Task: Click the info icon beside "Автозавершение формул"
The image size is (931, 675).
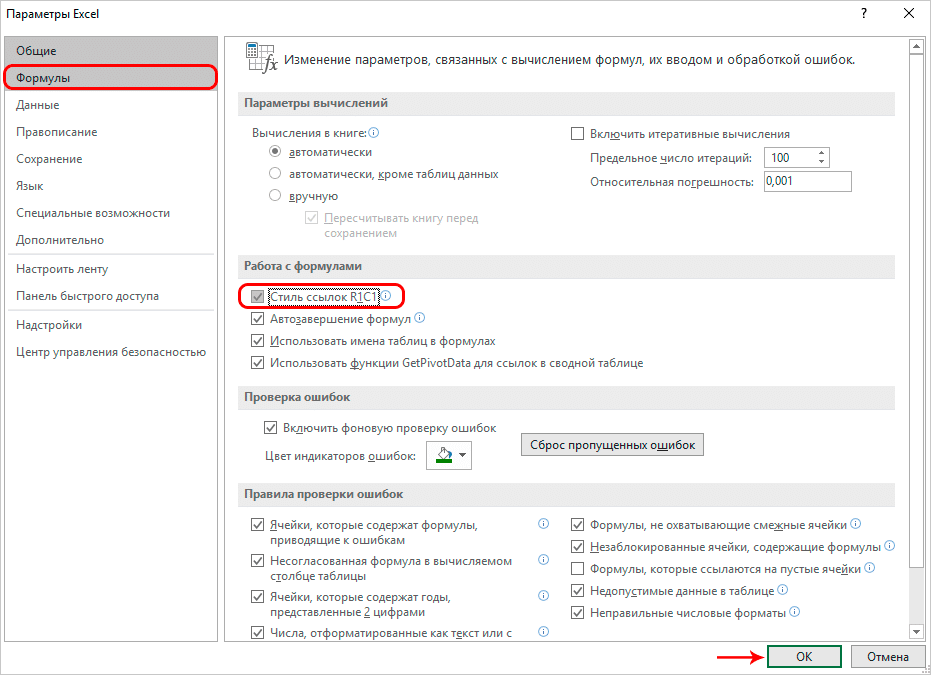Action: point(420,318)
